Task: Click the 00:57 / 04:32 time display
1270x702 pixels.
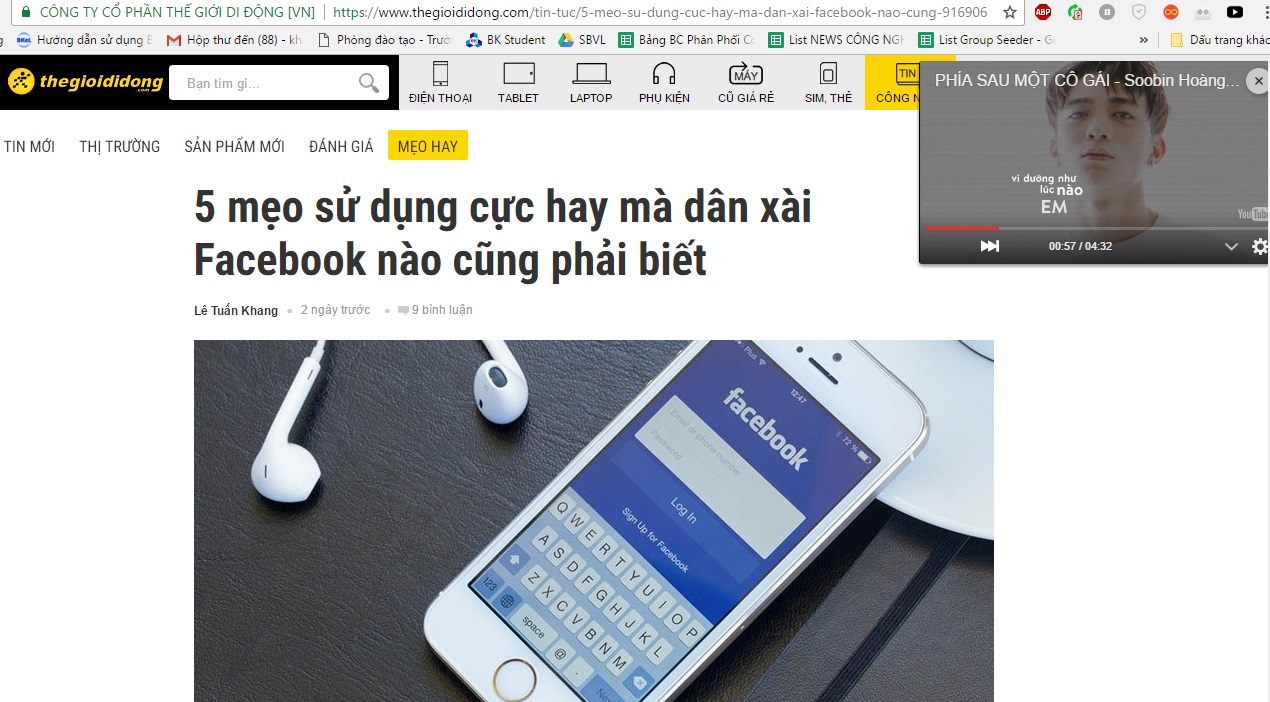Action: pyautogui.click(x=1080, y=246)
